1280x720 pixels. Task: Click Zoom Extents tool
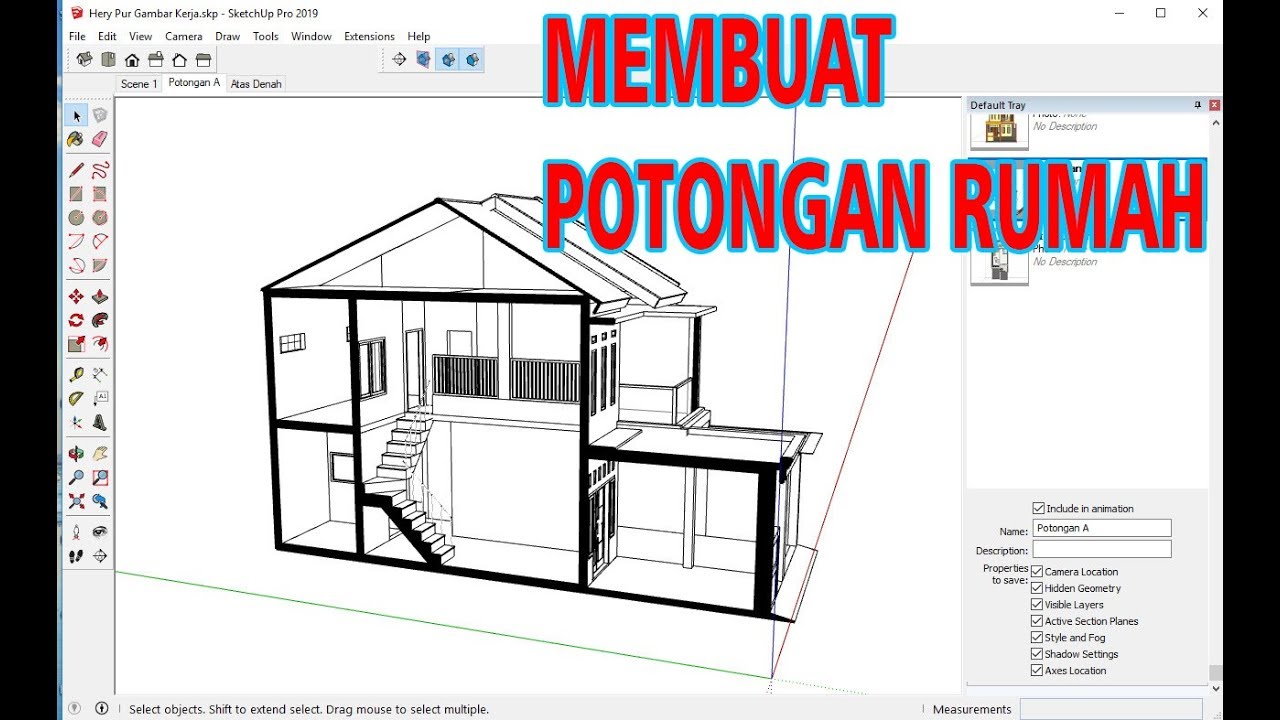pos(76,501)
